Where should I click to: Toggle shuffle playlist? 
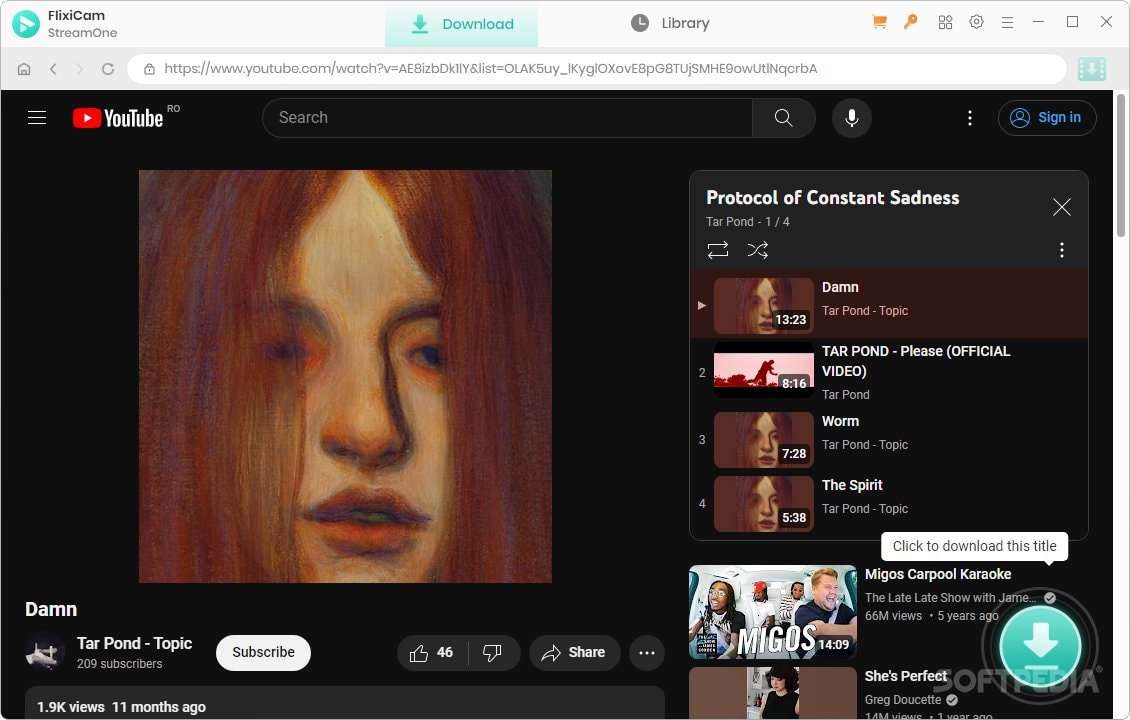757,250
